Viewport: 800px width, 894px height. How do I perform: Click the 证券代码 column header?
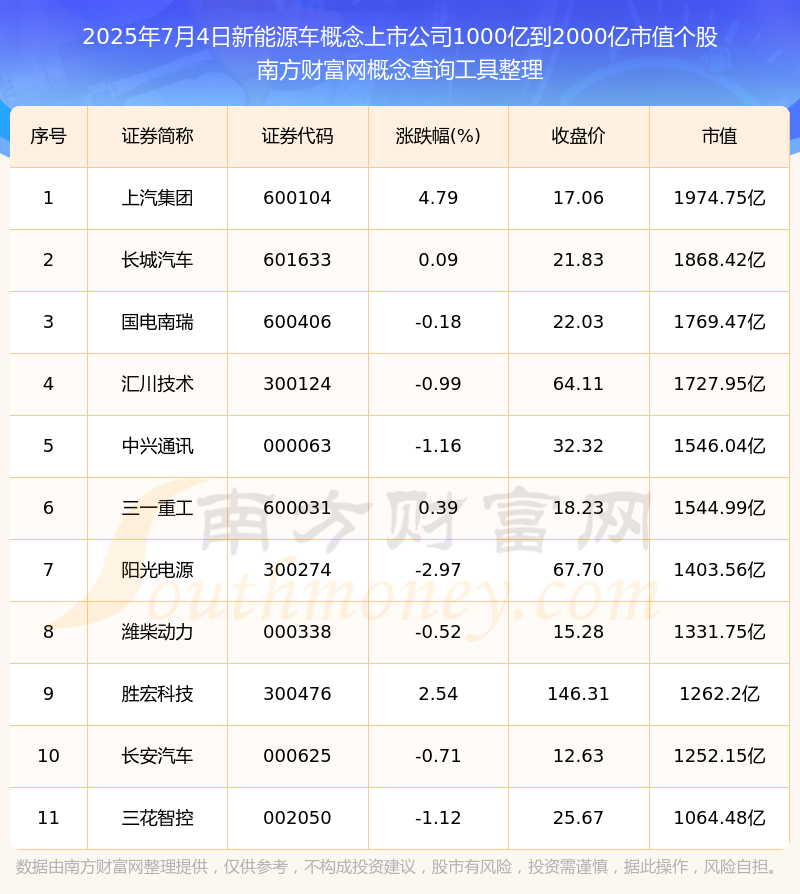pyautogui.click(x=298, y=136)
